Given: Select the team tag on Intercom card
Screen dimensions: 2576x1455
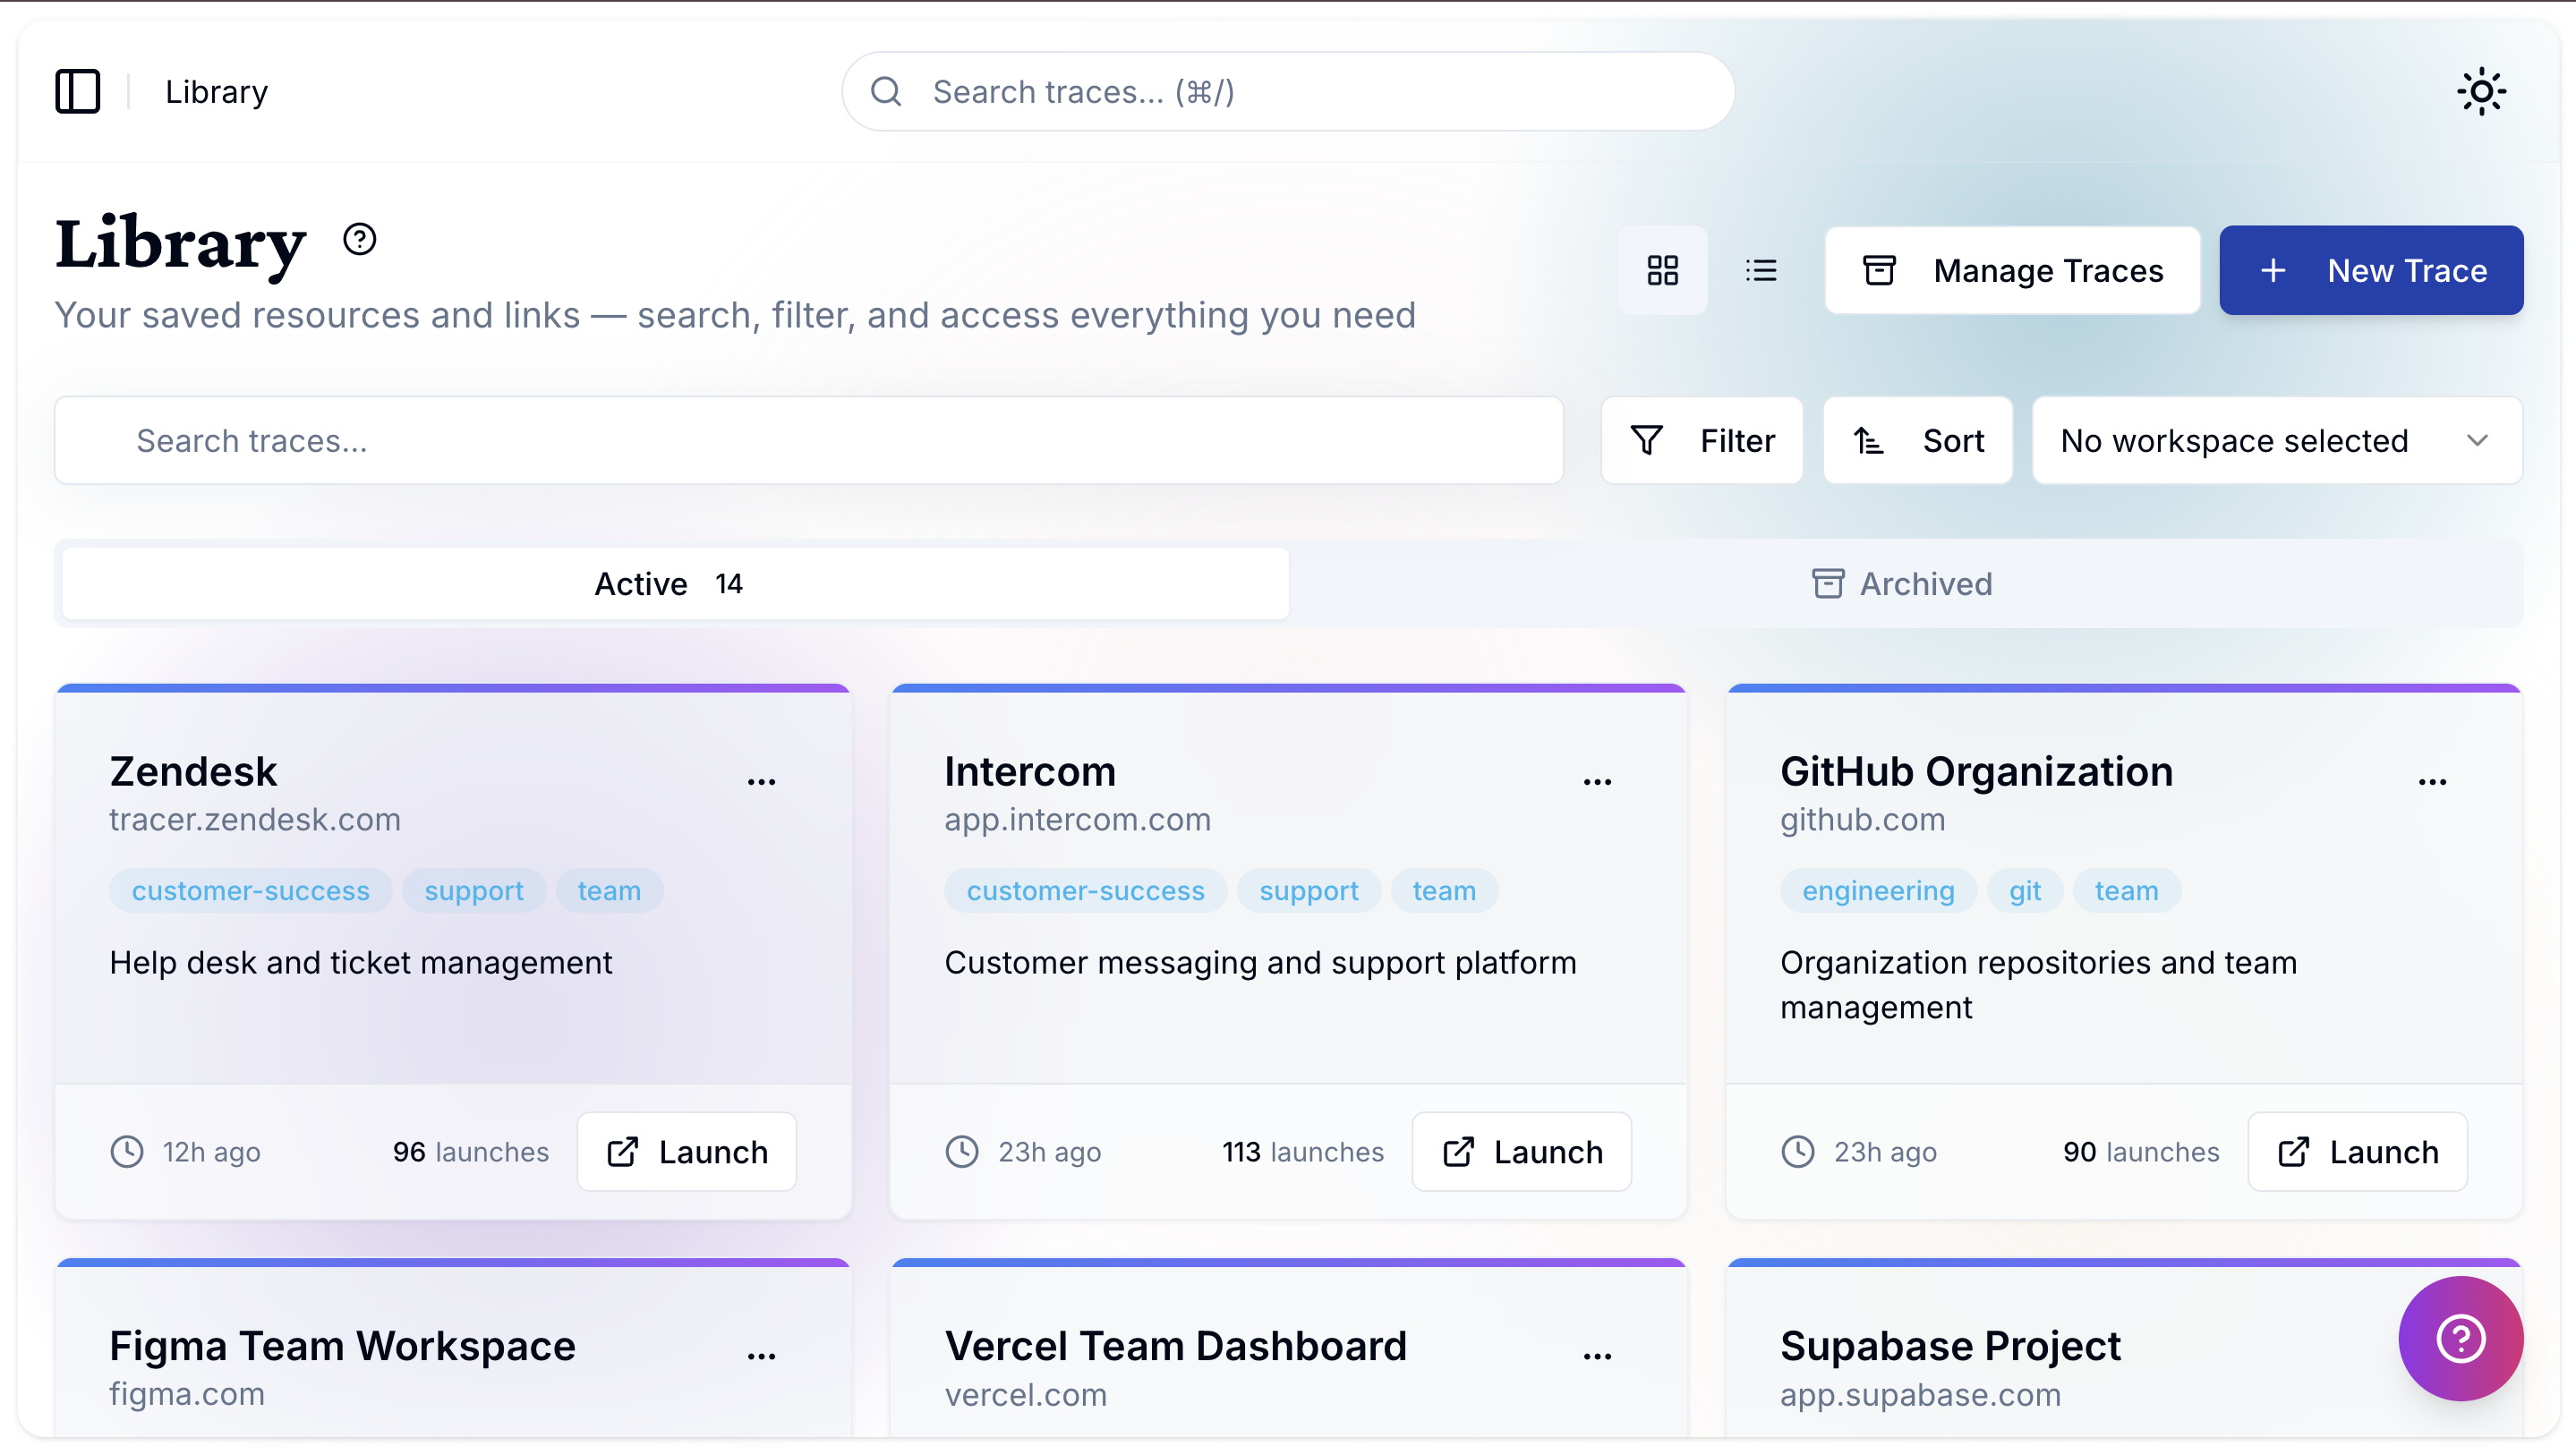Looking at the screenshot, I should pos(1444,890).
